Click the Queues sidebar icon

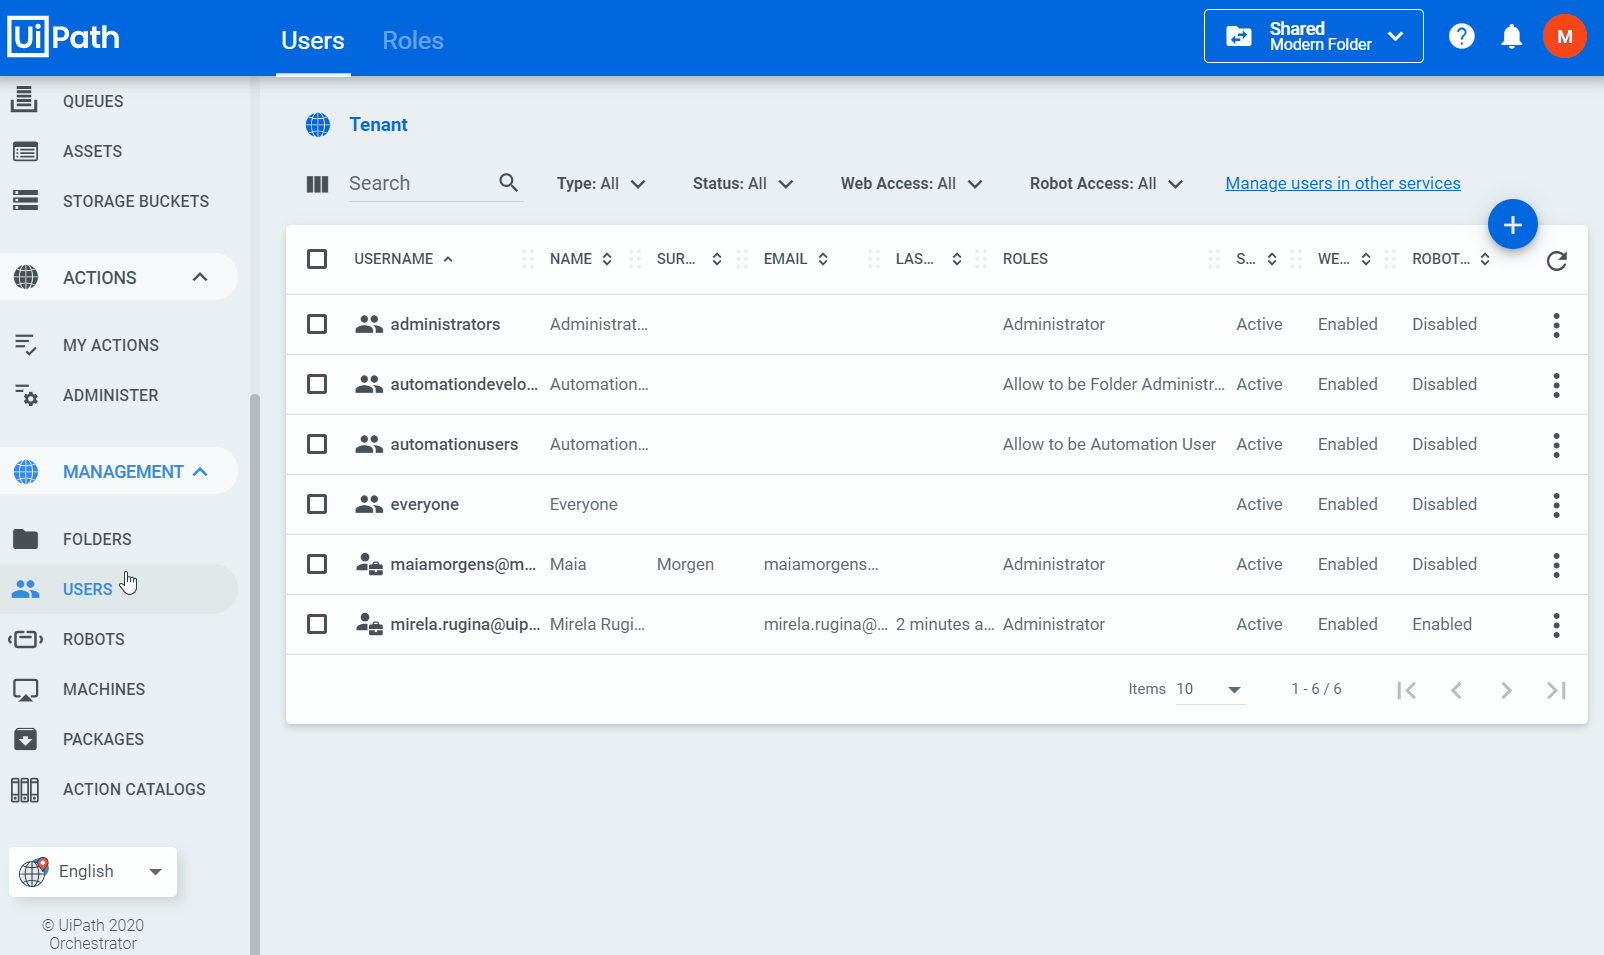pyautogui.click(x=25, y=100)
